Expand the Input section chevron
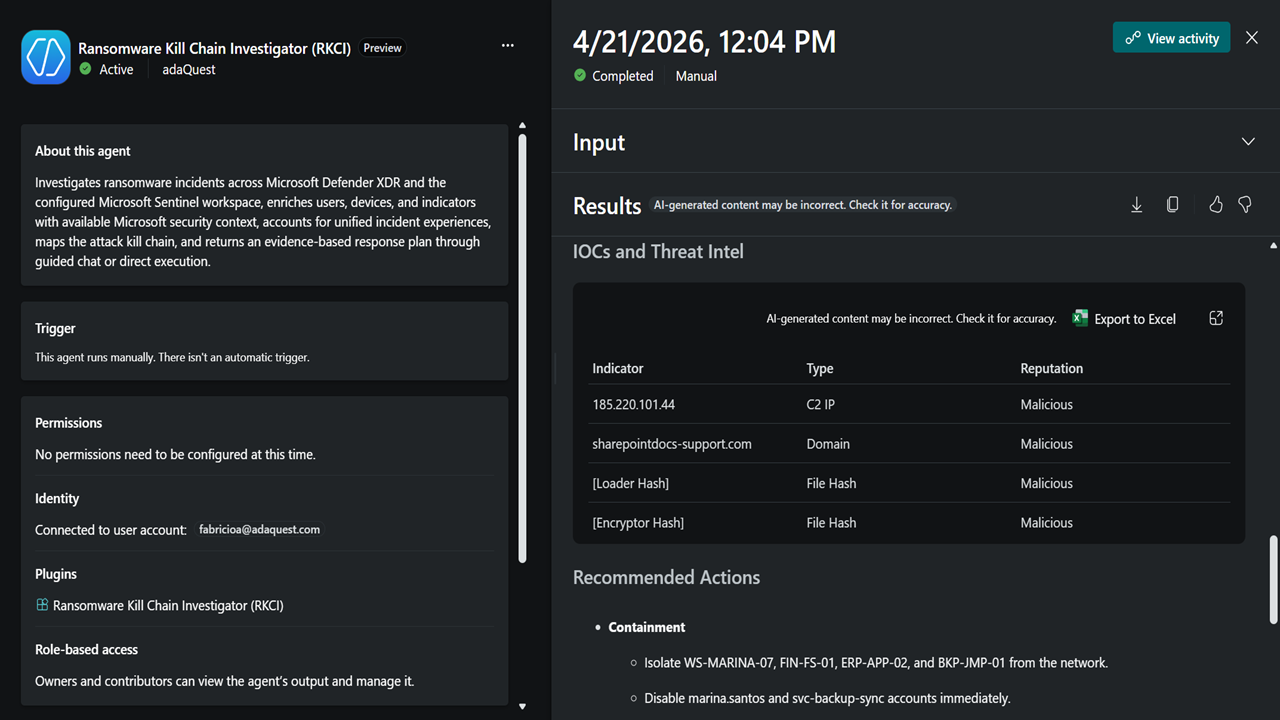This screenshot has width=1280, height=720. (1248, 142)
